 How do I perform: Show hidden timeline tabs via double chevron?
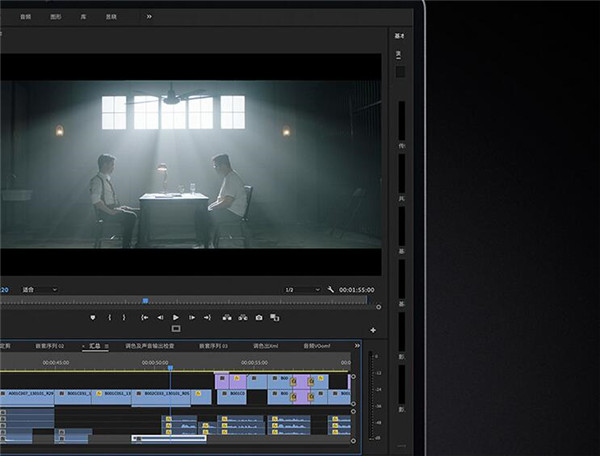tap(357, 346)
